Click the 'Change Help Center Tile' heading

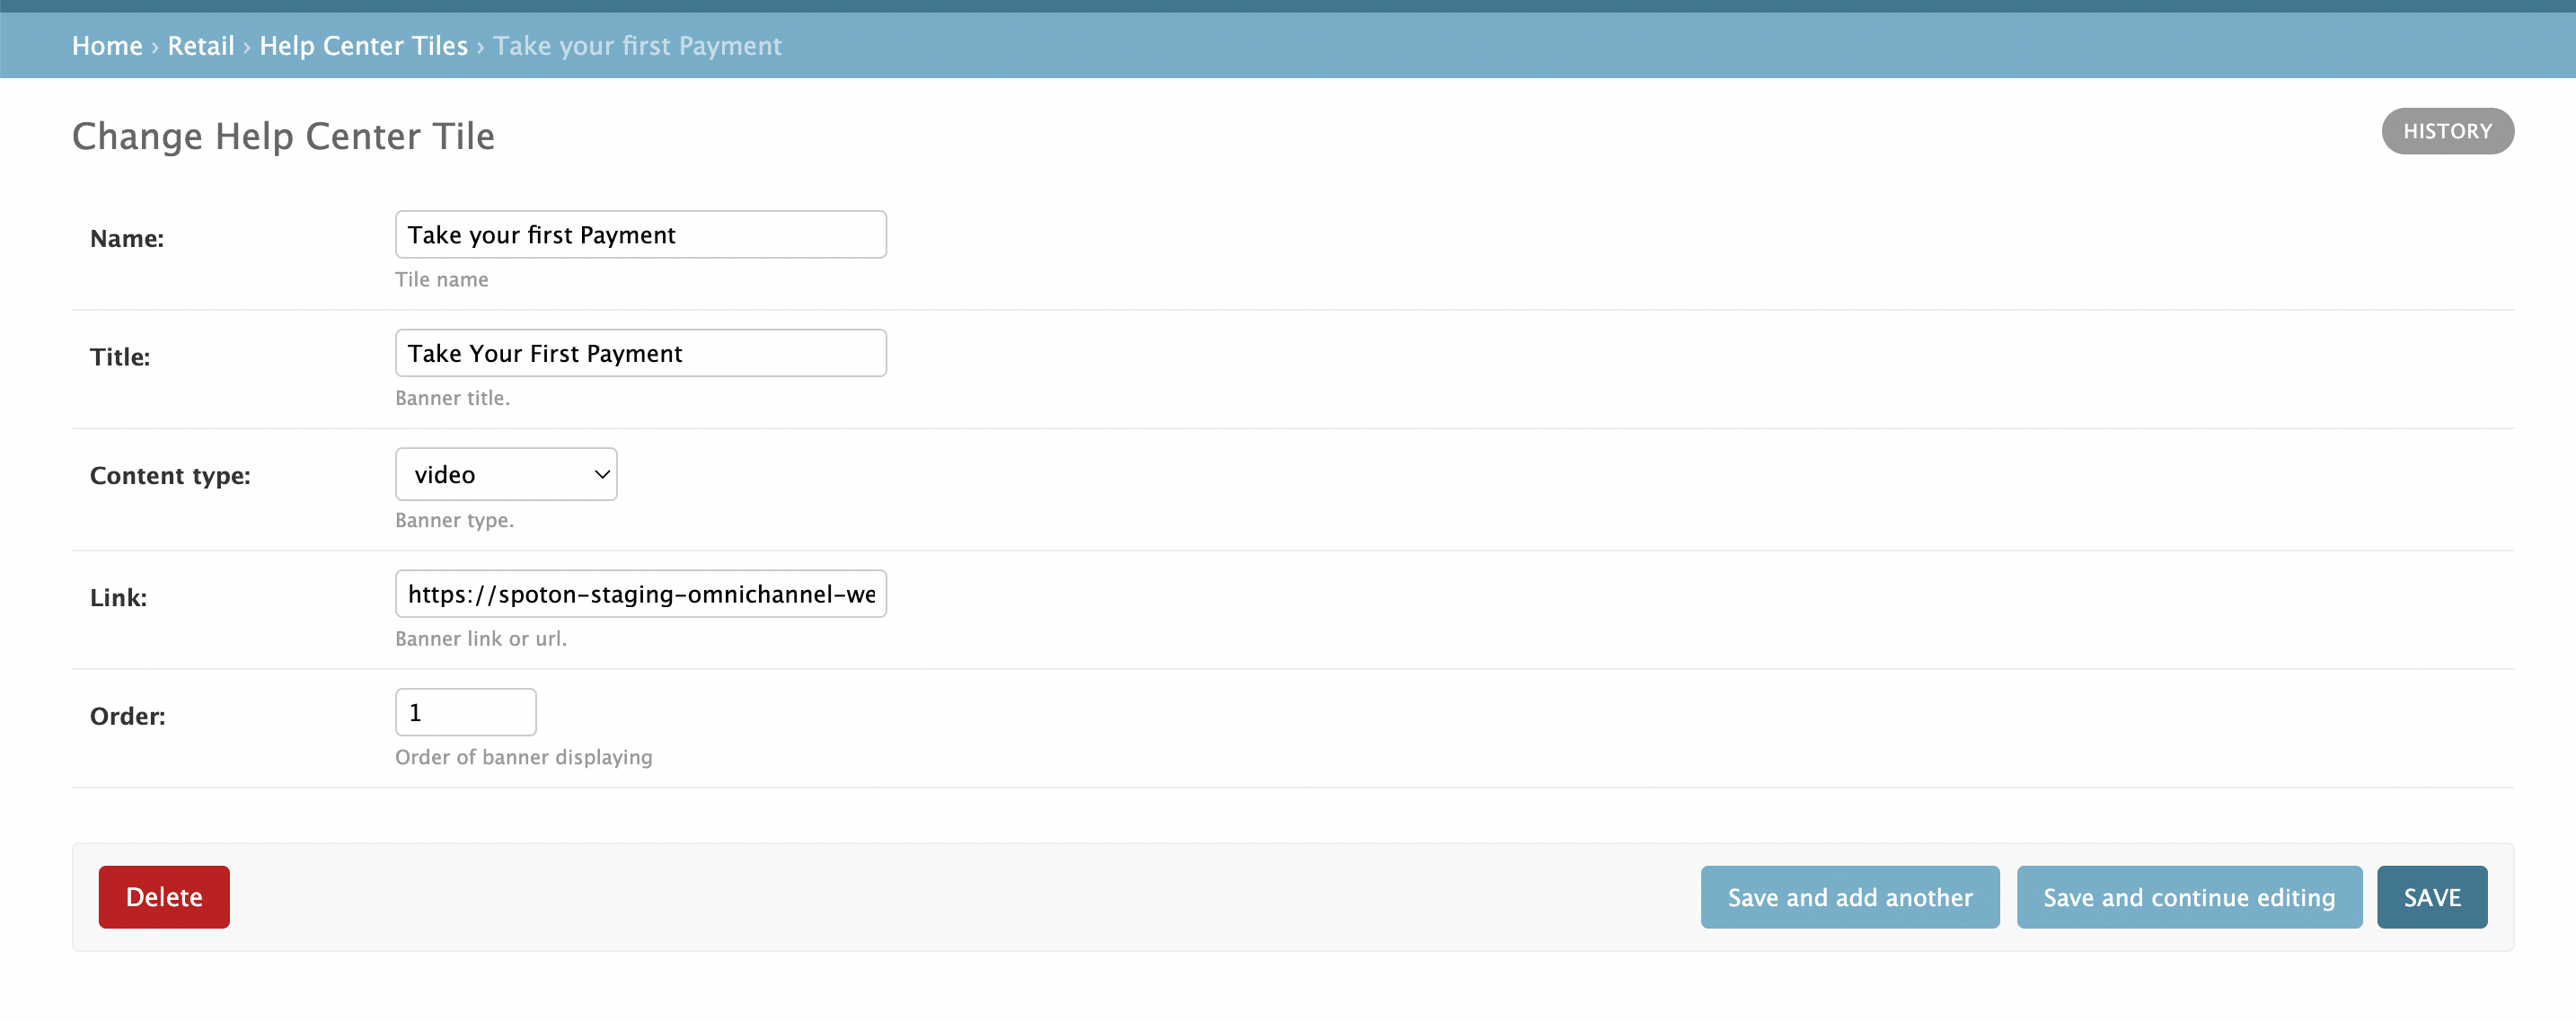(x=283, y=136)
